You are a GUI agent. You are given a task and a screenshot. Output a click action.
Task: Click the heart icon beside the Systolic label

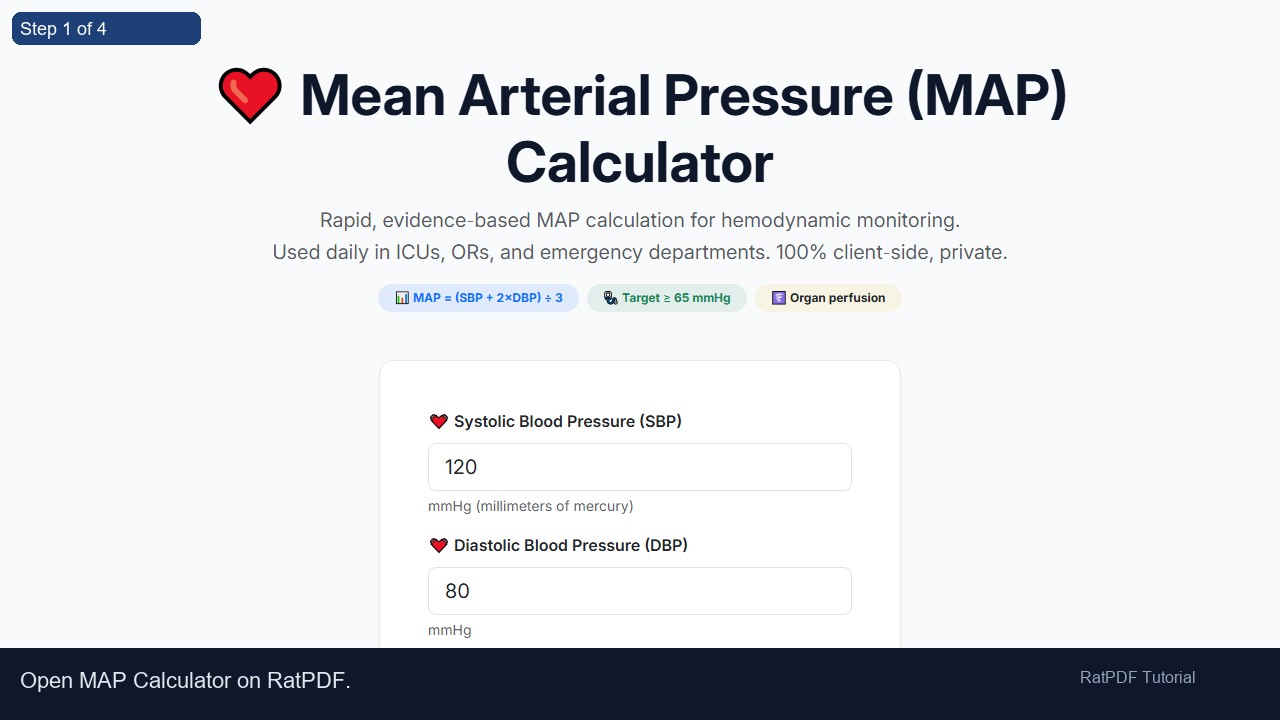pos(438,422)
